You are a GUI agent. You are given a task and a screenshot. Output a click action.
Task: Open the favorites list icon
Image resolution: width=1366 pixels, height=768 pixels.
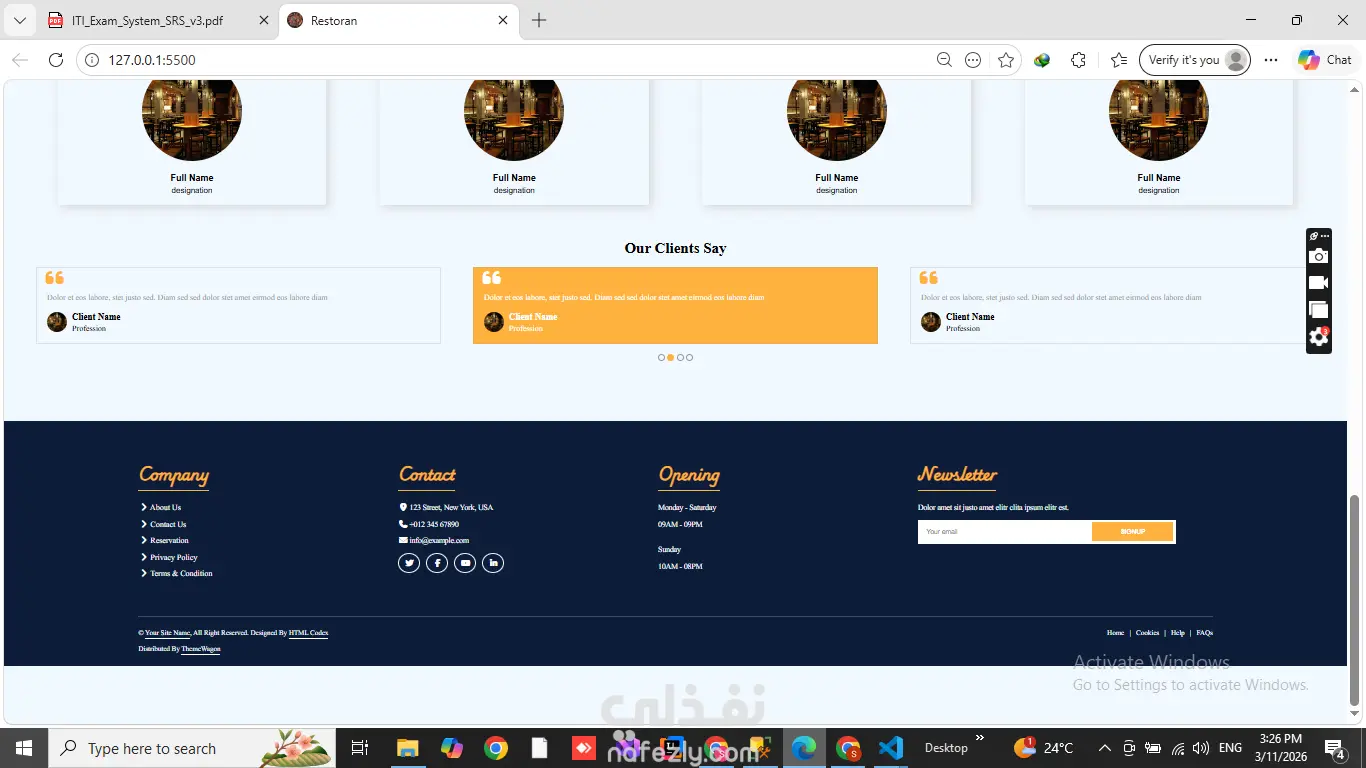pyautogui.click(x=1119, y=60)
